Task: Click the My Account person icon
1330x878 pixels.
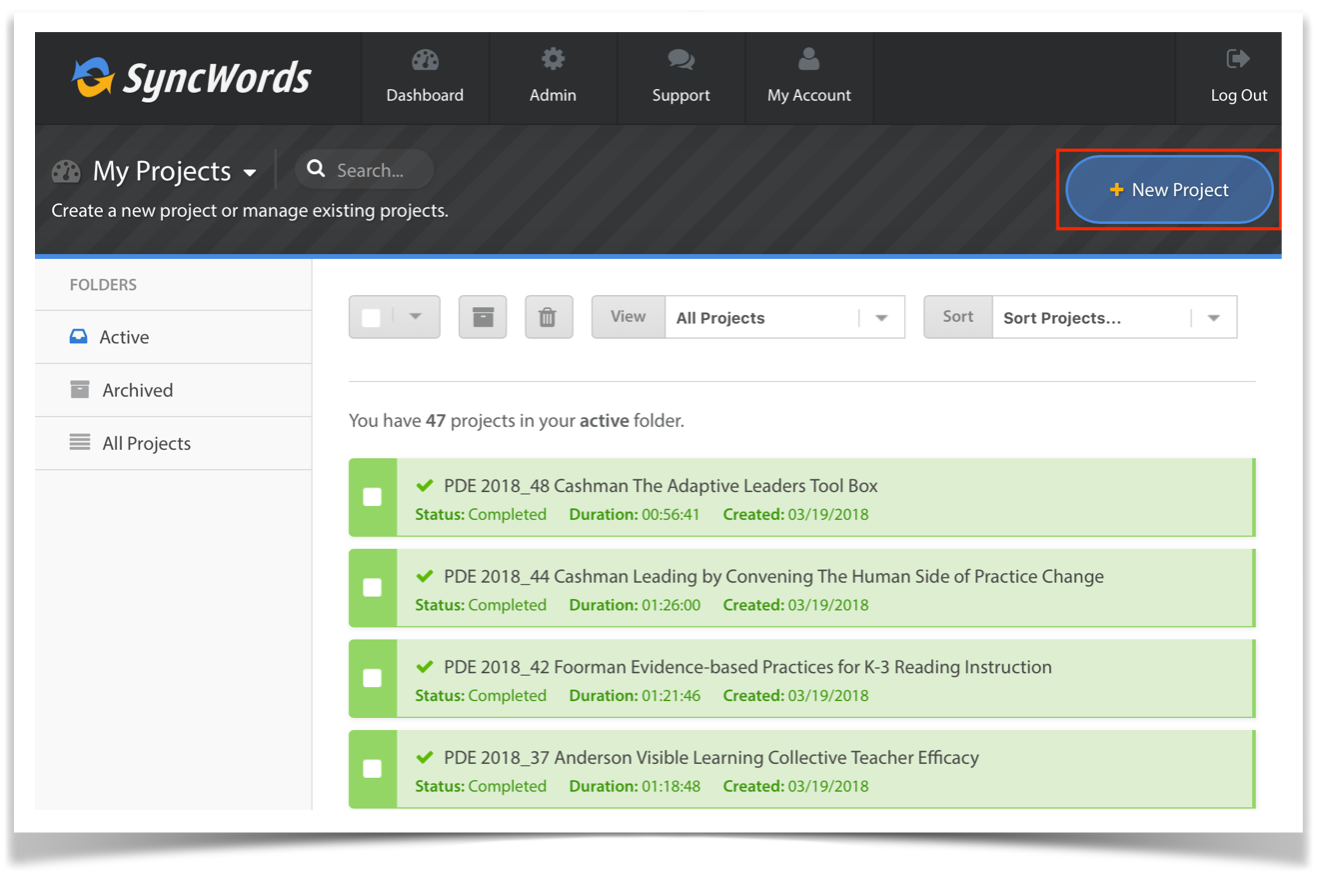Action: tap(809, 58)
